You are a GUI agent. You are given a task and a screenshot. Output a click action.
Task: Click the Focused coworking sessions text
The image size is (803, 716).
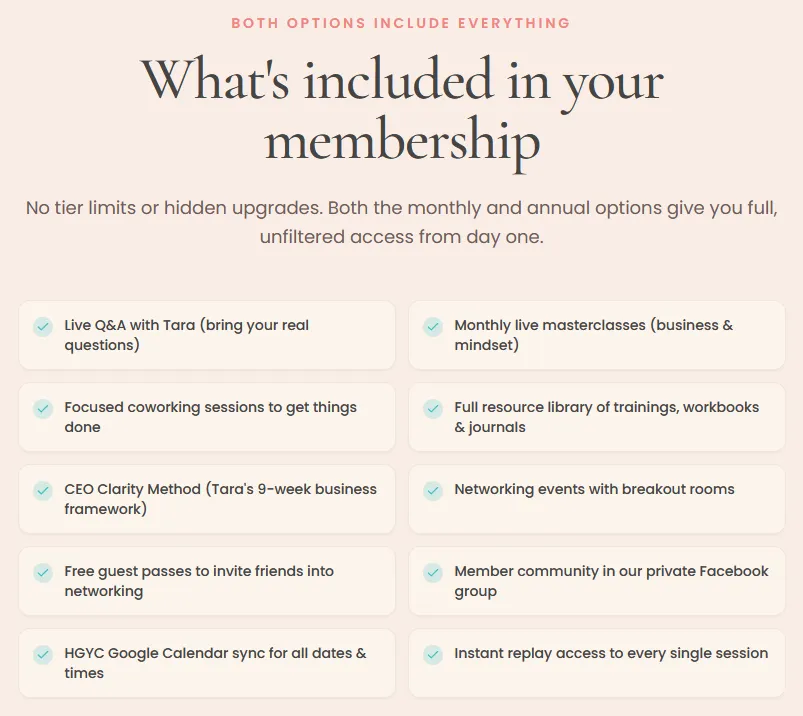(210, 417)
